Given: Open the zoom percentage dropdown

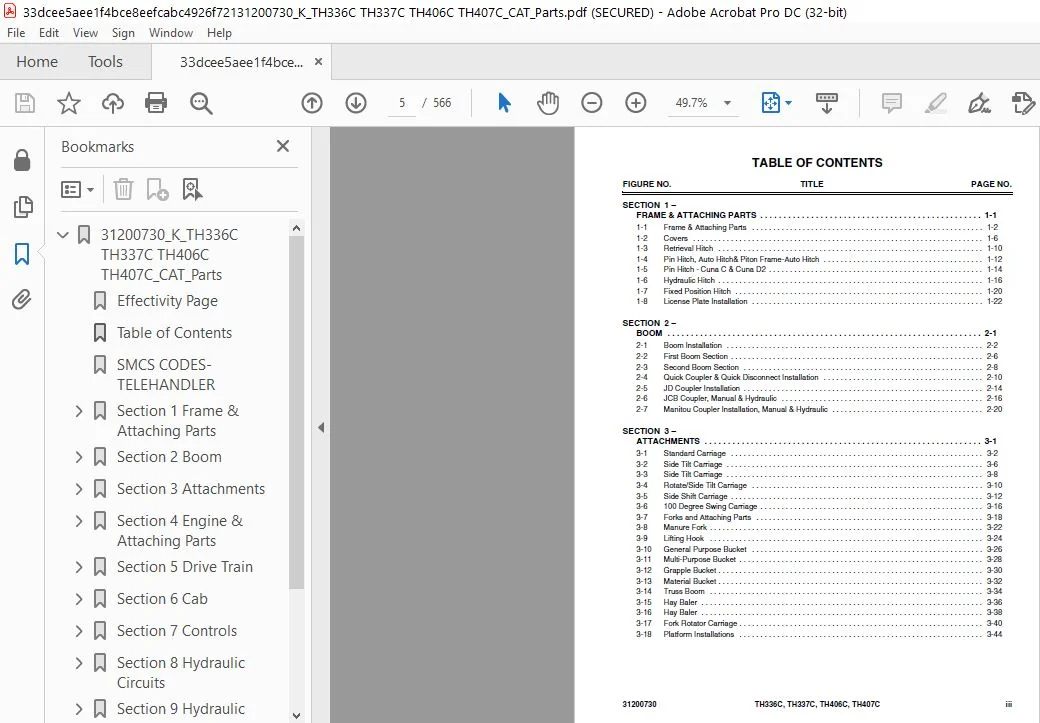Looking at the screenshot, I should tap(728, 103).
